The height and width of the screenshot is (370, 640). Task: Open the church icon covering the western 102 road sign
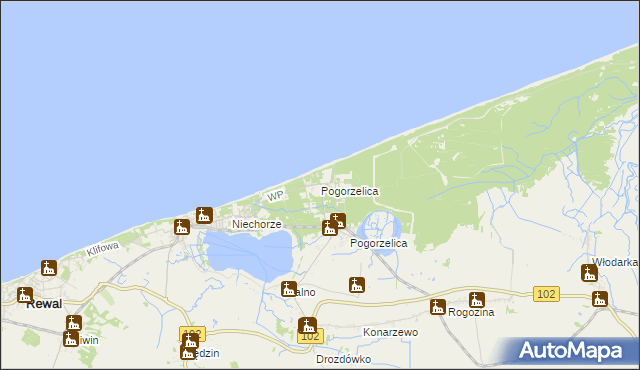click(190, 340)
